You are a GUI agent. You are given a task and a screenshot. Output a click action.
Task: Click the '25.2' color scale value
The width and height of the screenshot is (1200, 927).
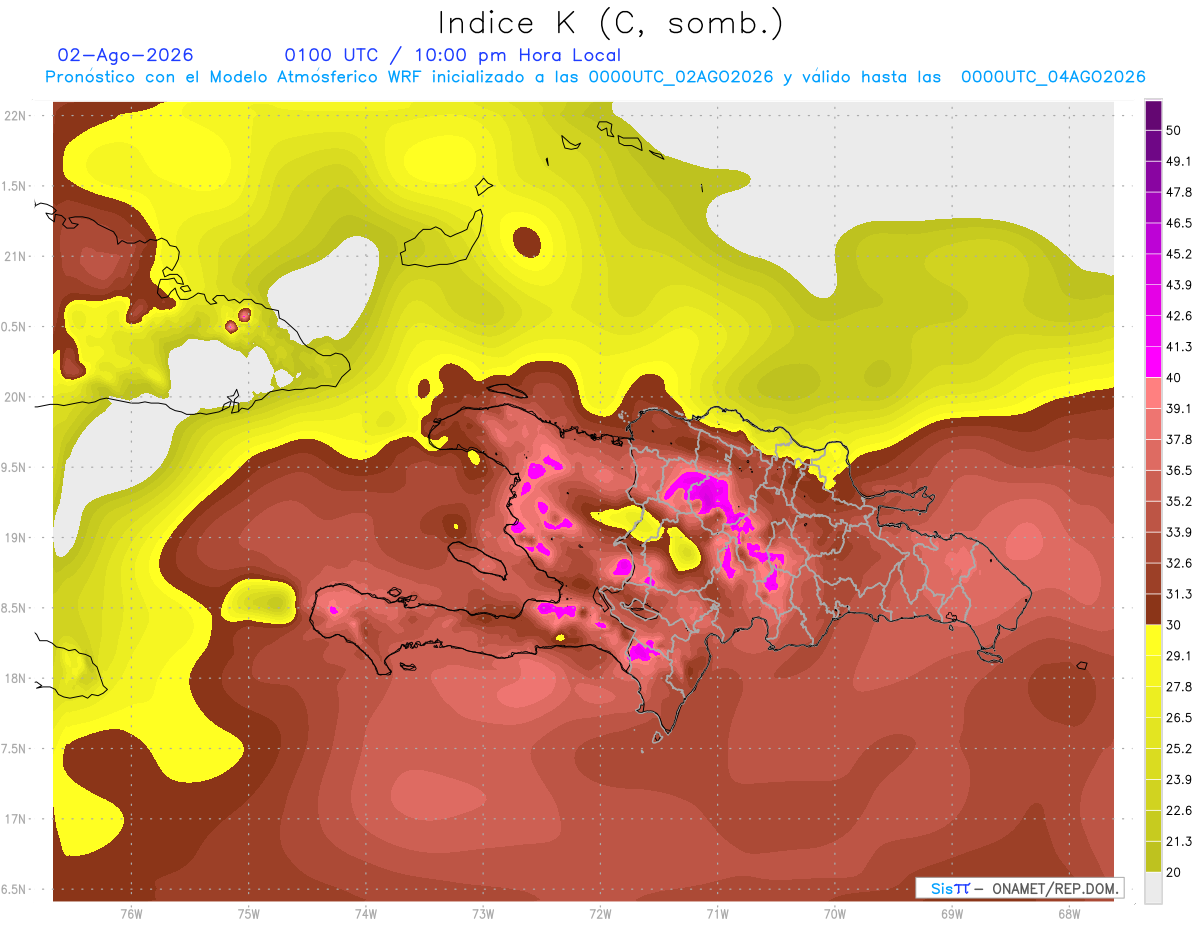(x=1179, y=749)
